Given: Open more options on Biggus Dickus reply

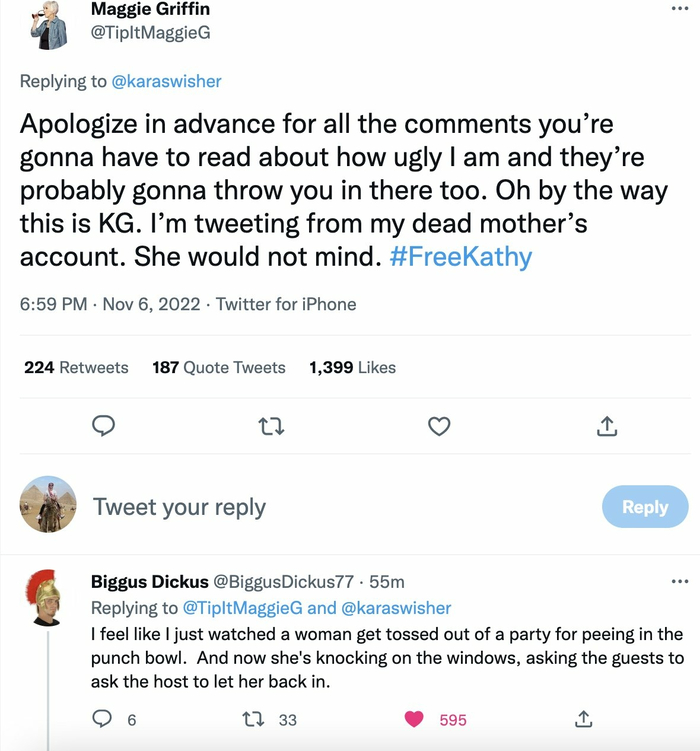Looking at the screenshot, I should (680, 581).
